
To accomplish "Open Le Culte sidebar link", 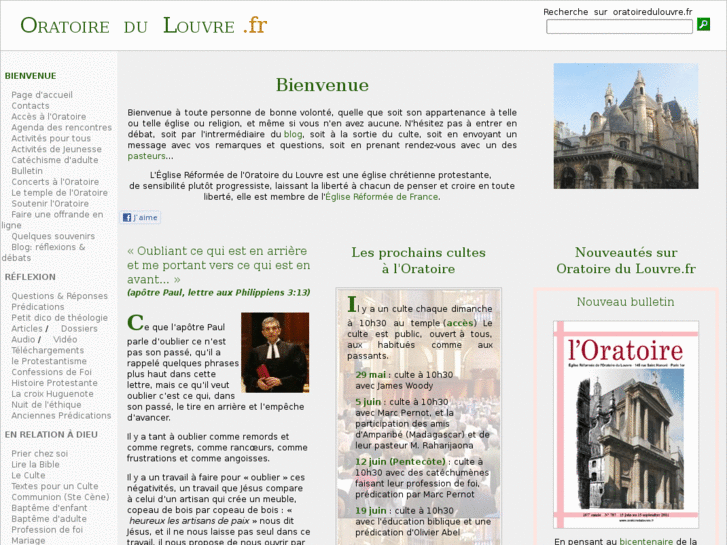I will (x=28, y=475).
